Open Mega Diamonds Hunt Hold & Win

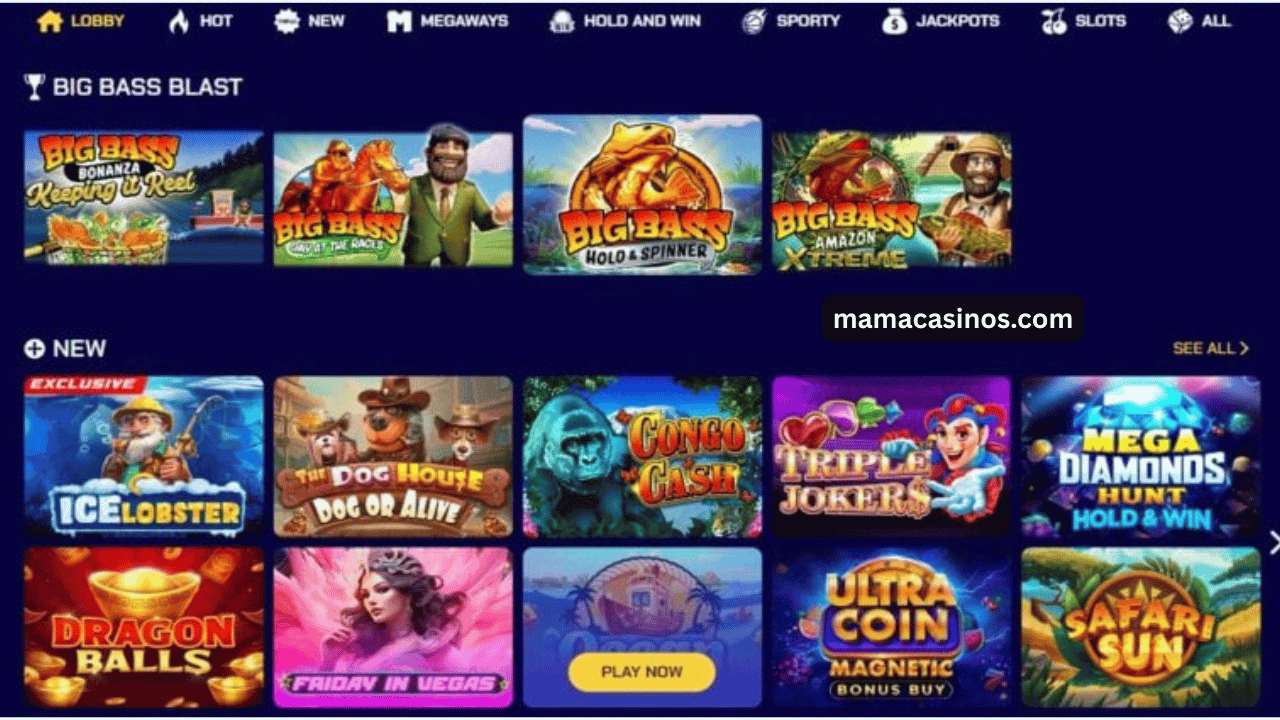point(1140,457)
